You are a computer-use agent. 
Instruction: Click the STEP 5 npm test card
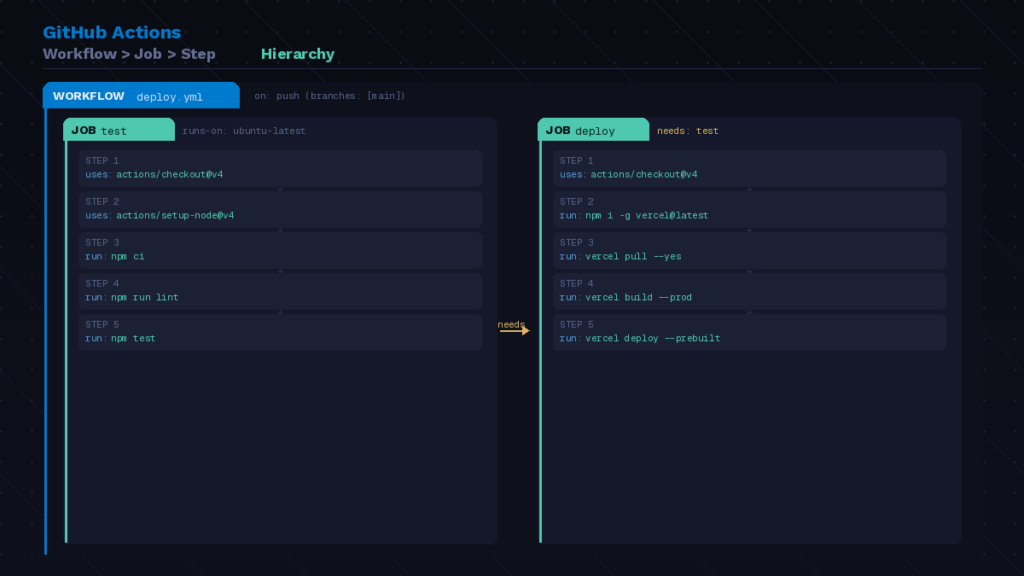[x=280, y=331]
